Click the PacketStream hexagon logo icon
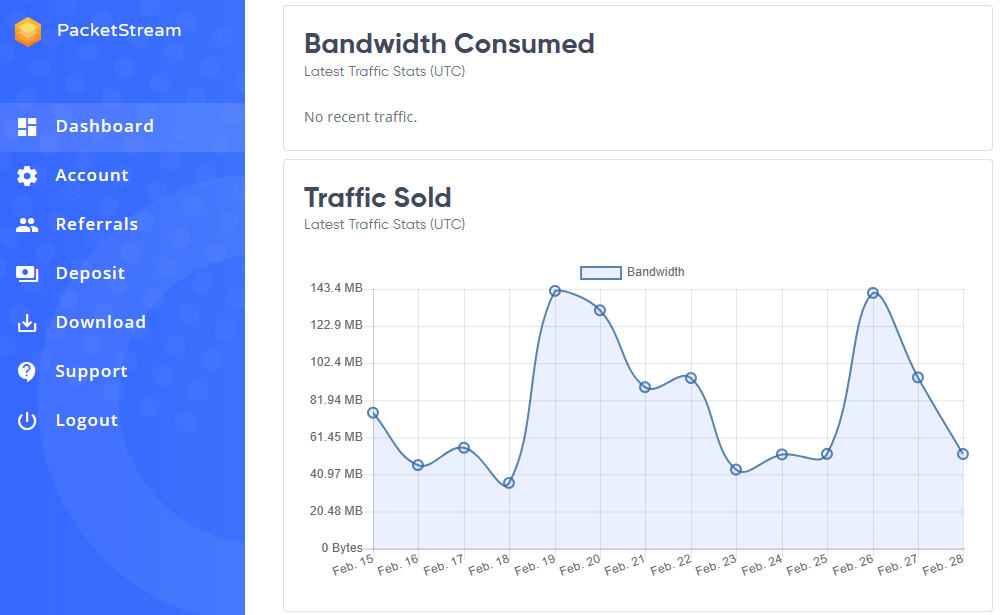Image resolution: width=1000 pixels, height=615 pixels. [28, 31]
